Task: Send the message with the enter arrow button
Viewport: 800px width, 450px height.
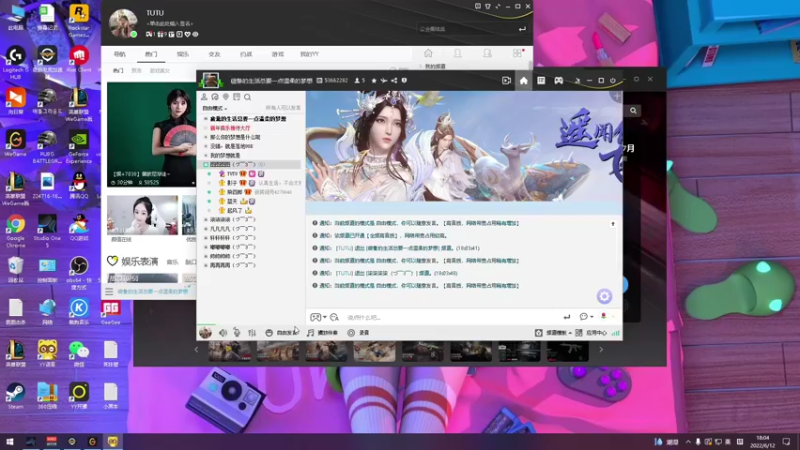Action: click(566, 317)
